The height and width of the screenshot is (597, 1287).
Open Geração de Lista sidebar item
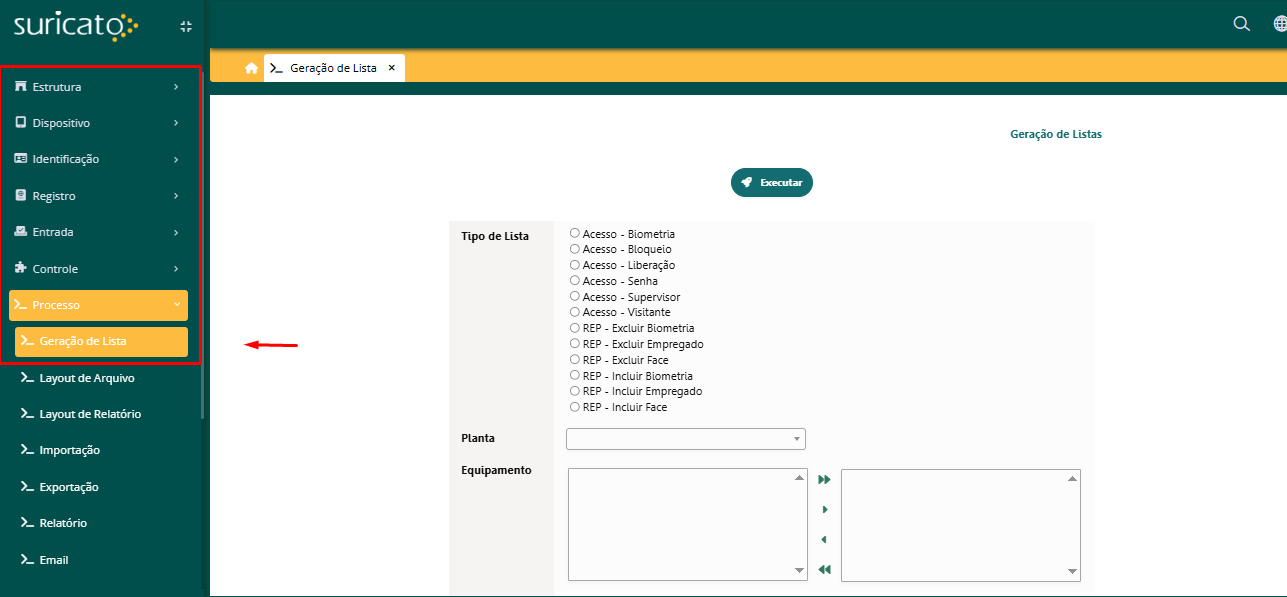[x=101, y=341]
